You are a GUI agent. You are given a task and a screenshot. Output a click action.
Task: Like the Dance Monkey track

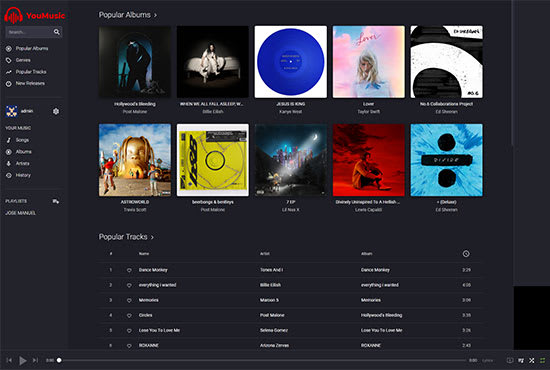pyautogui.click(x=129, y=270)
